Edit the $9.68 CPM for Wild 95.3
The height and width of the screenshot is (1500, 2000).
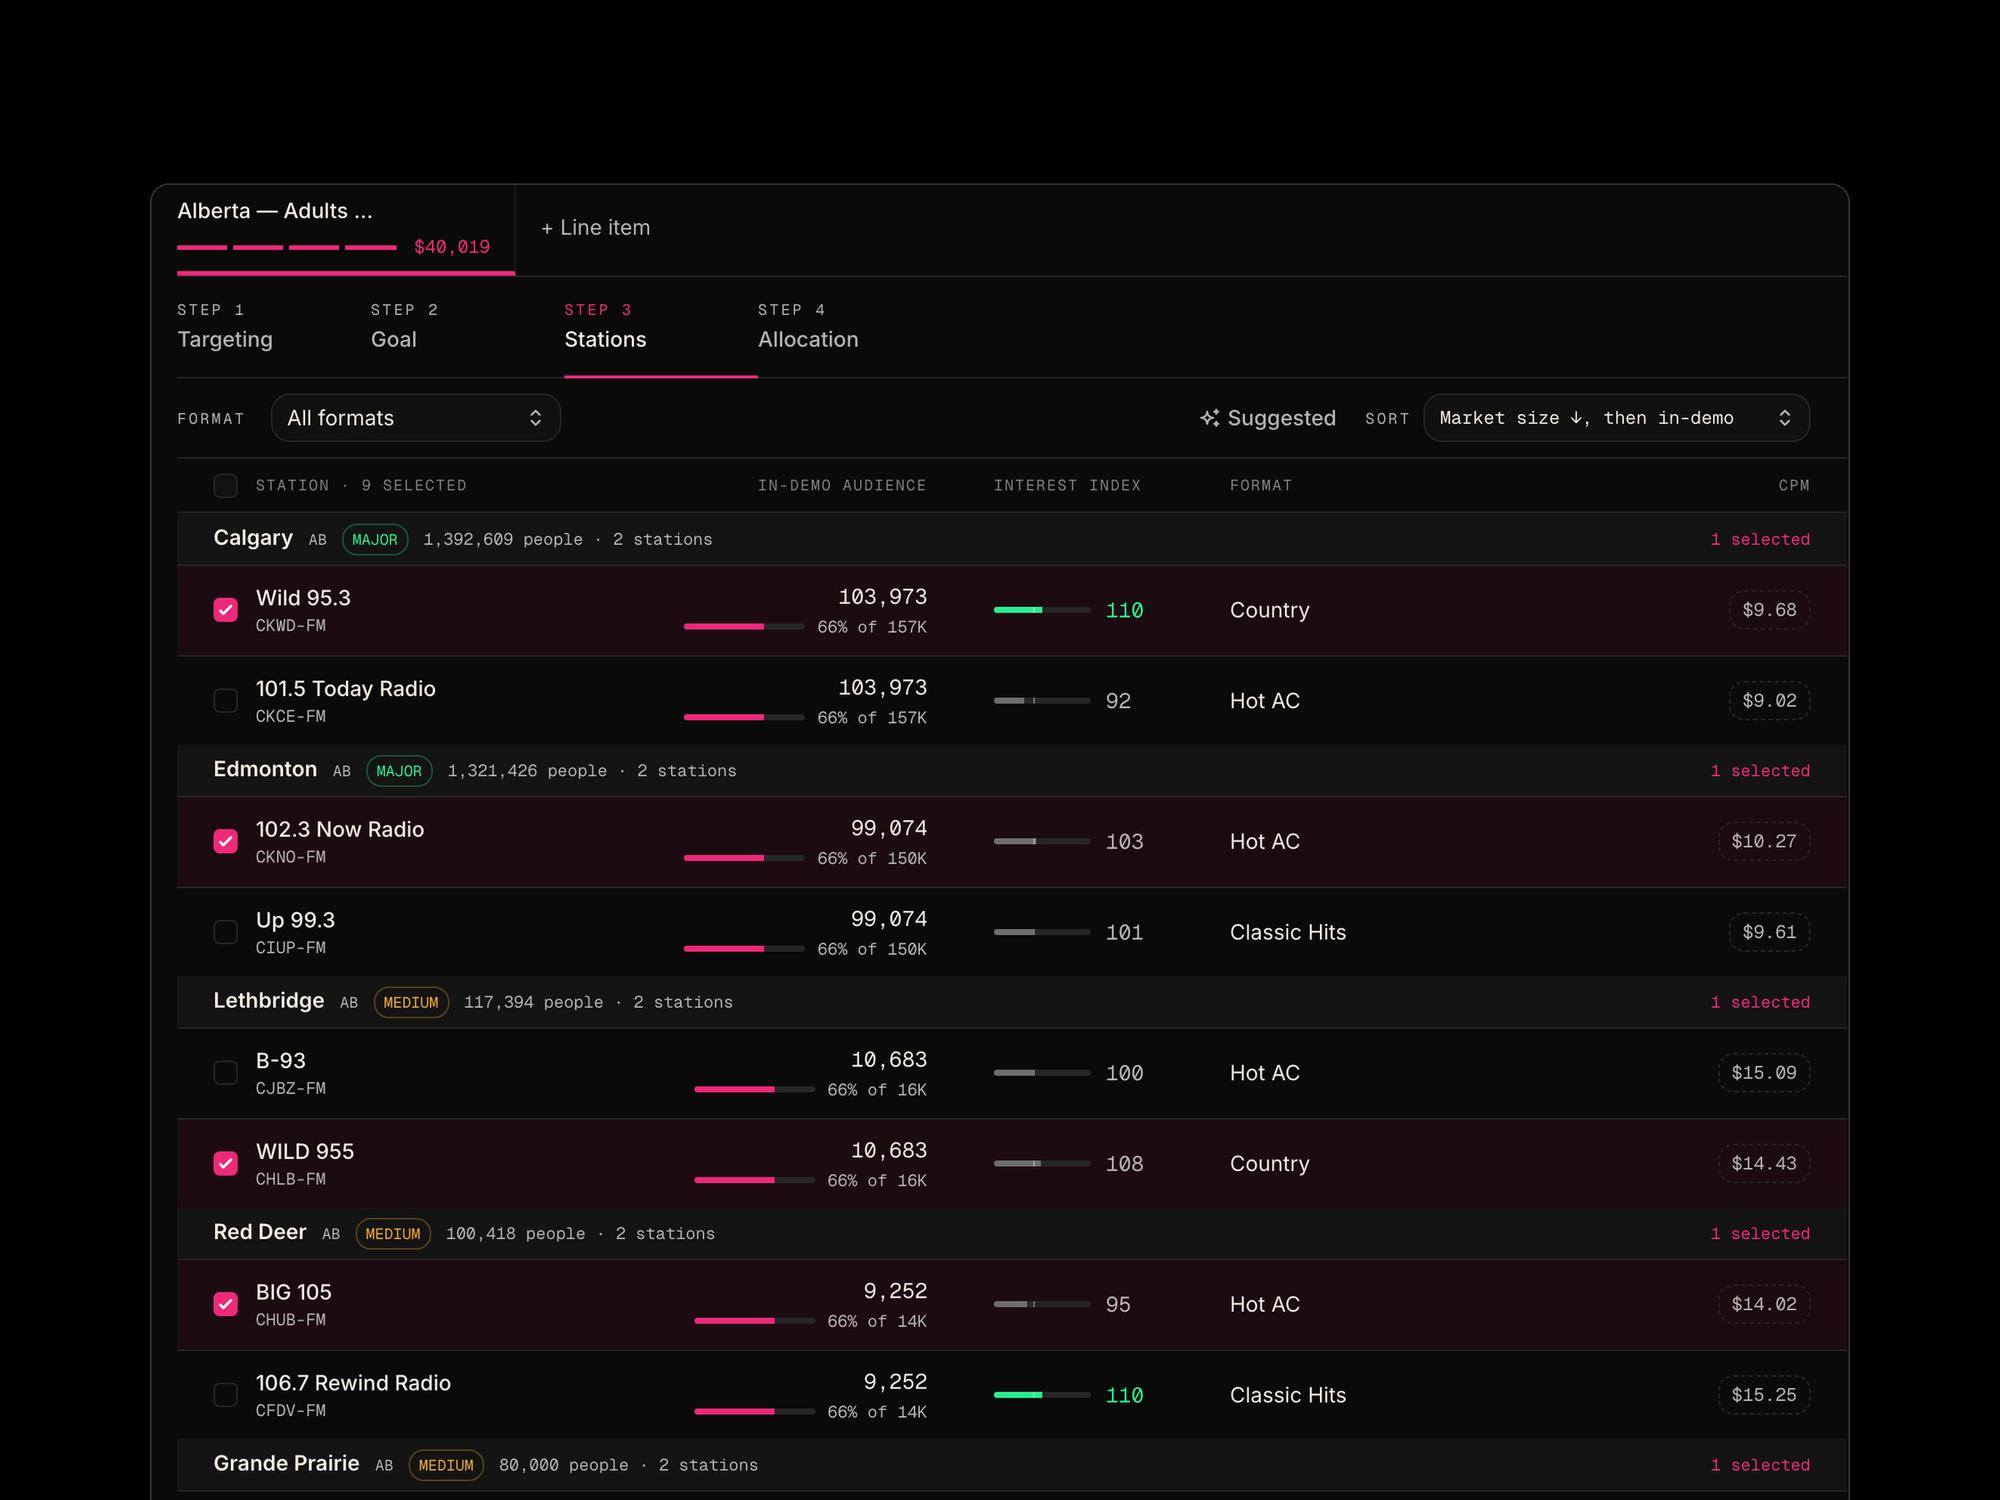[1769, 610]
